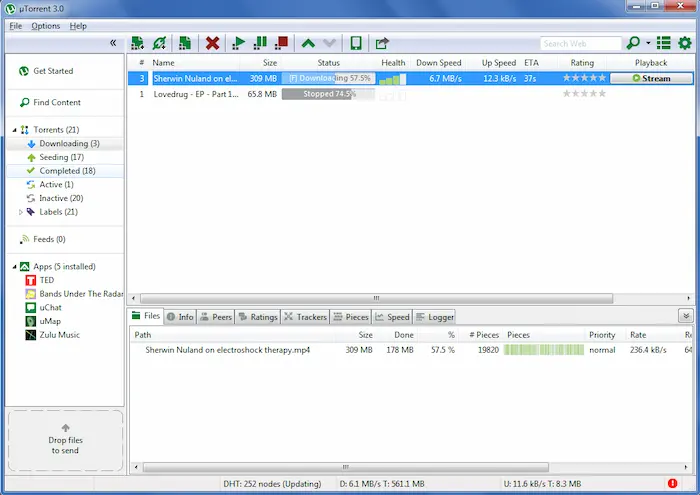Move torrent up in queue
This screenshot has width=700, height=495.
point(308,43)
